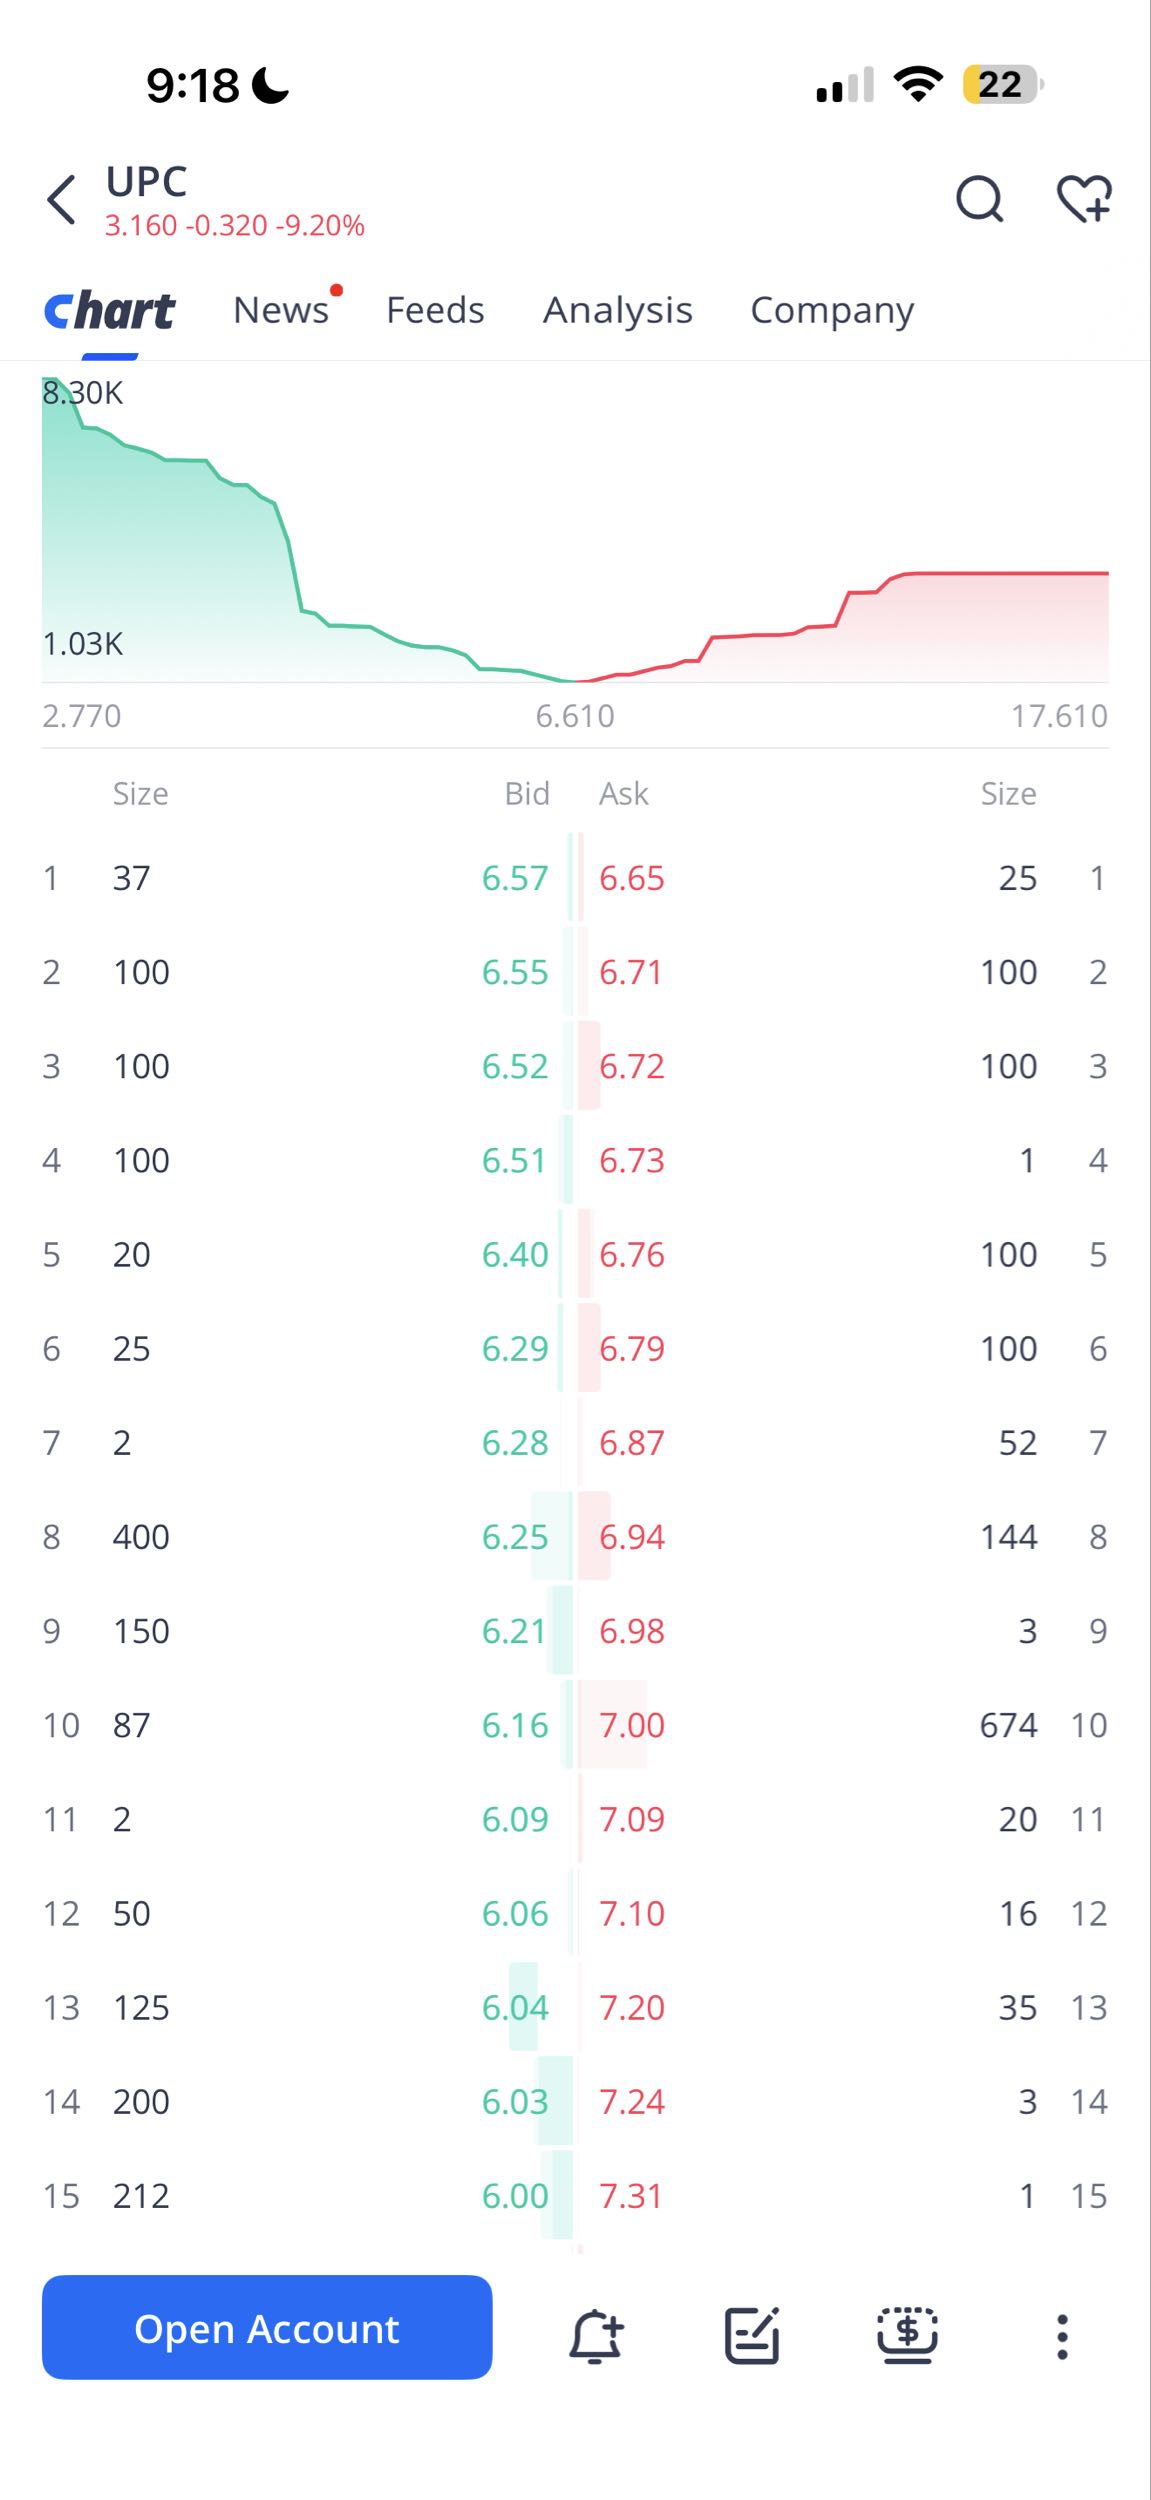Select the Analysis tab

coord(617,311)
